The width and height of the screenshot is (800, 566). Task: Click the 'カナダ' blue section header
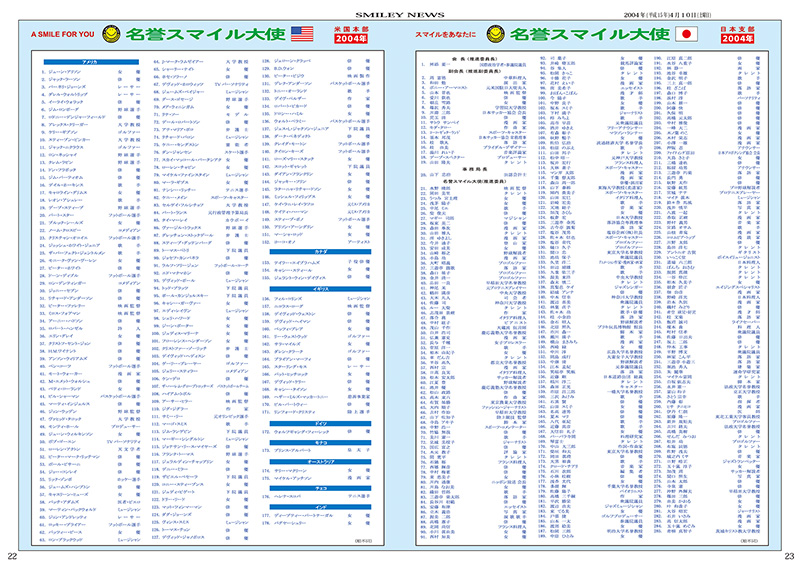click(320, 252)
